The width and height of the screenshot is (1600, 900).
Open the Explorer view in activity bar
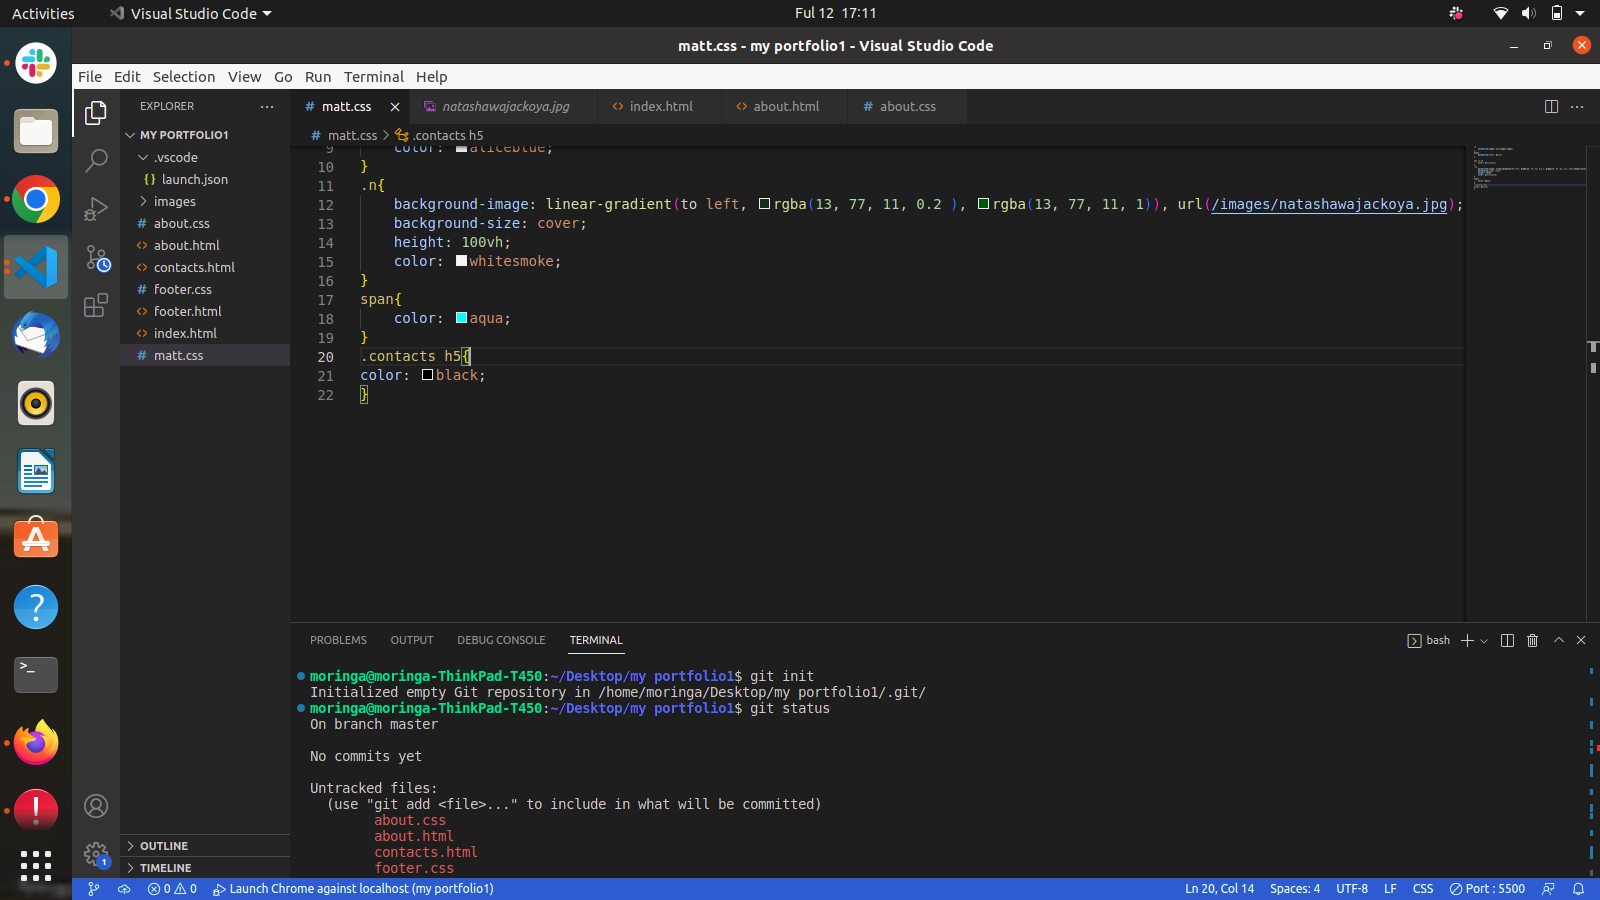point(96,113)
